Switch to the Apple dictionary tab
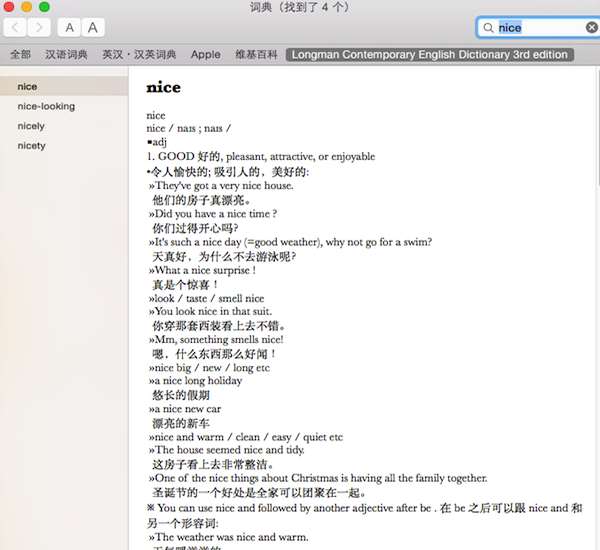This screenshot has height=550, width=600. (x=205, y=54)
